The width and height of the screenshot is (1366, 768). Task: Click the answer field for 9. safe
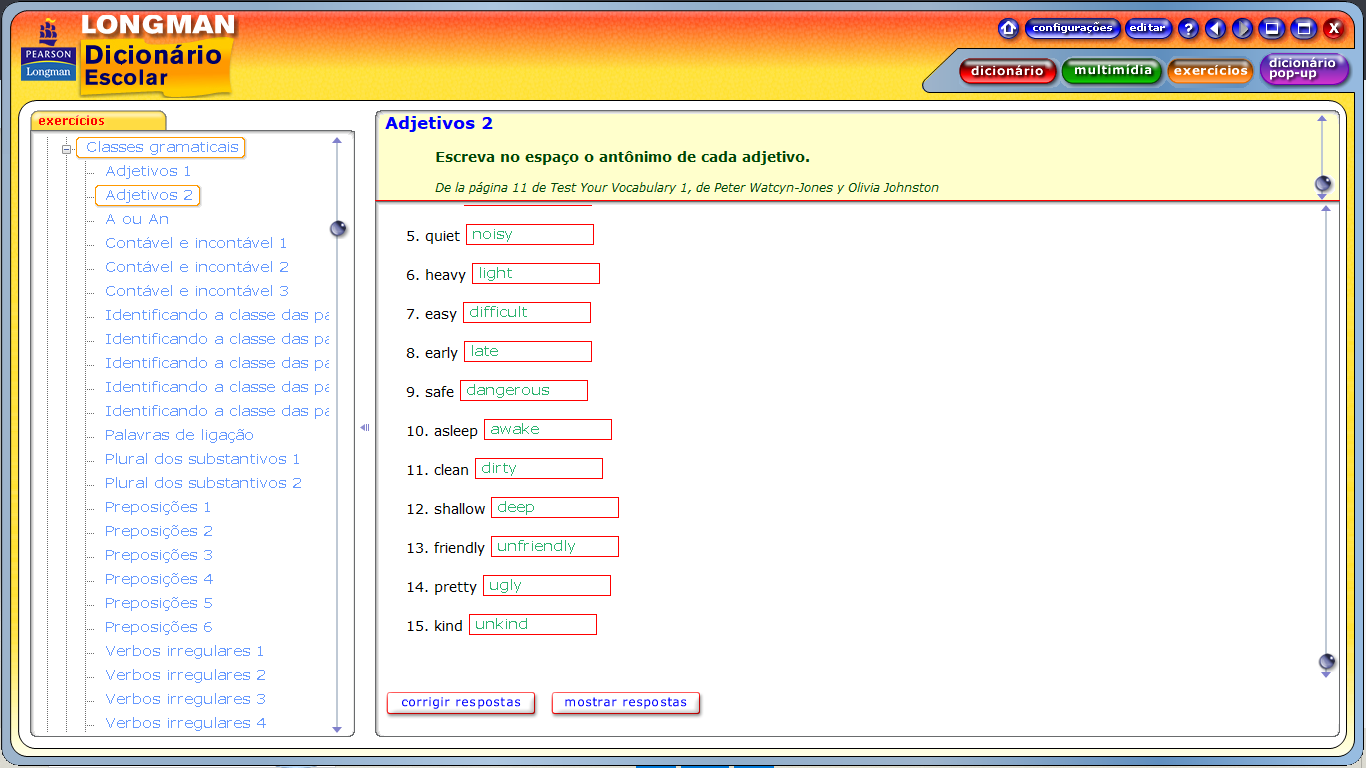pyautogui.click(x=524, y=391)
